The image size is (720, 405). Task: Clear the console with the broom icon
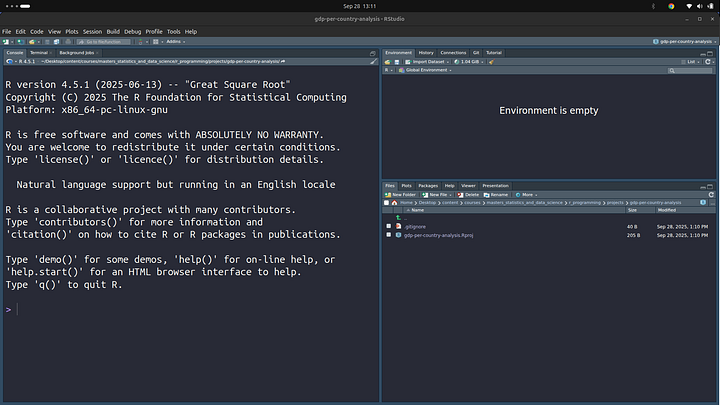[373, 61]
